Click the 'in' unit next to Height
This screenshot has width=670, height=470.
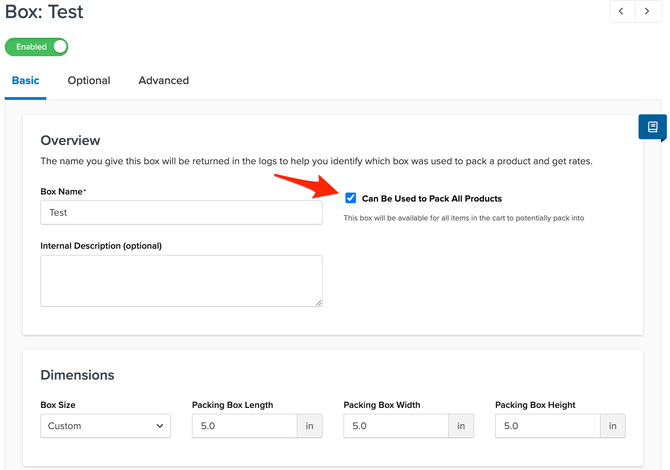coord(613,426)
